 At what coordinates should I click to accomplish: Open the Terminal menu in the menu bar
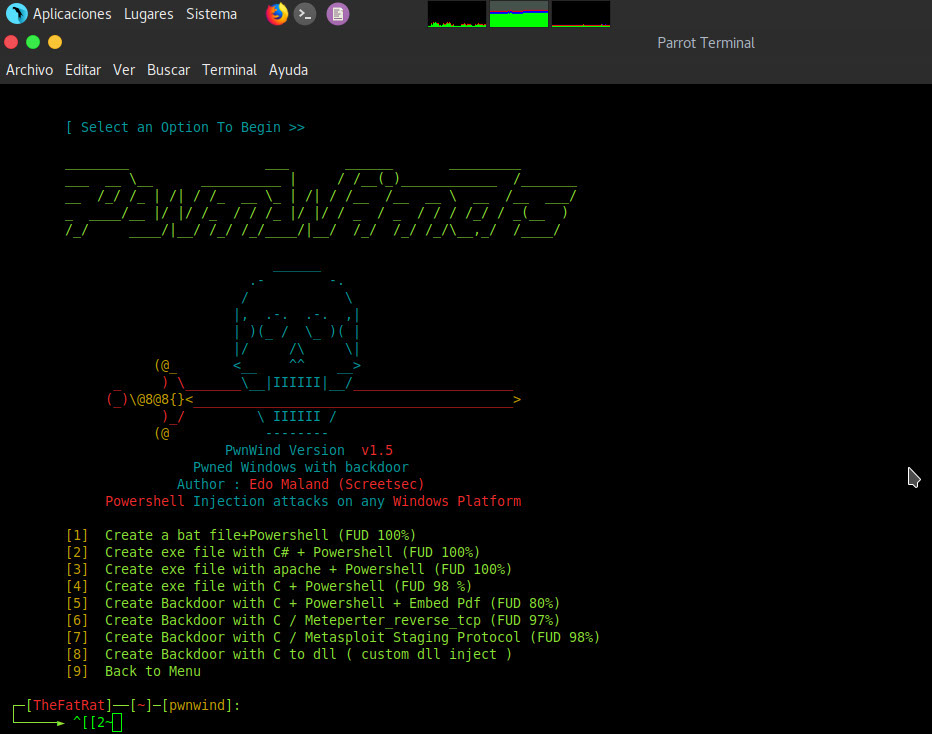pos(229,70)
